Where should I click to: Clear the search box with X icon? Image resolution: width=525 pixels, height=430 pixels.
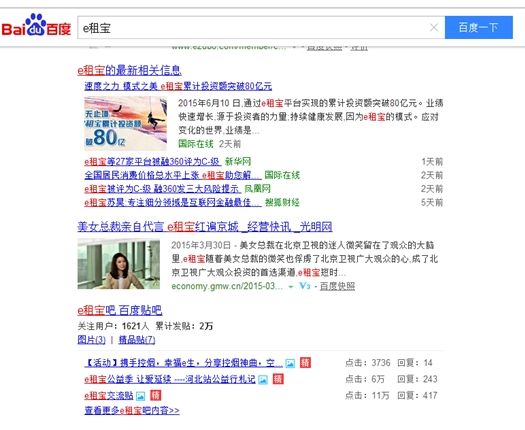(434, 27)
